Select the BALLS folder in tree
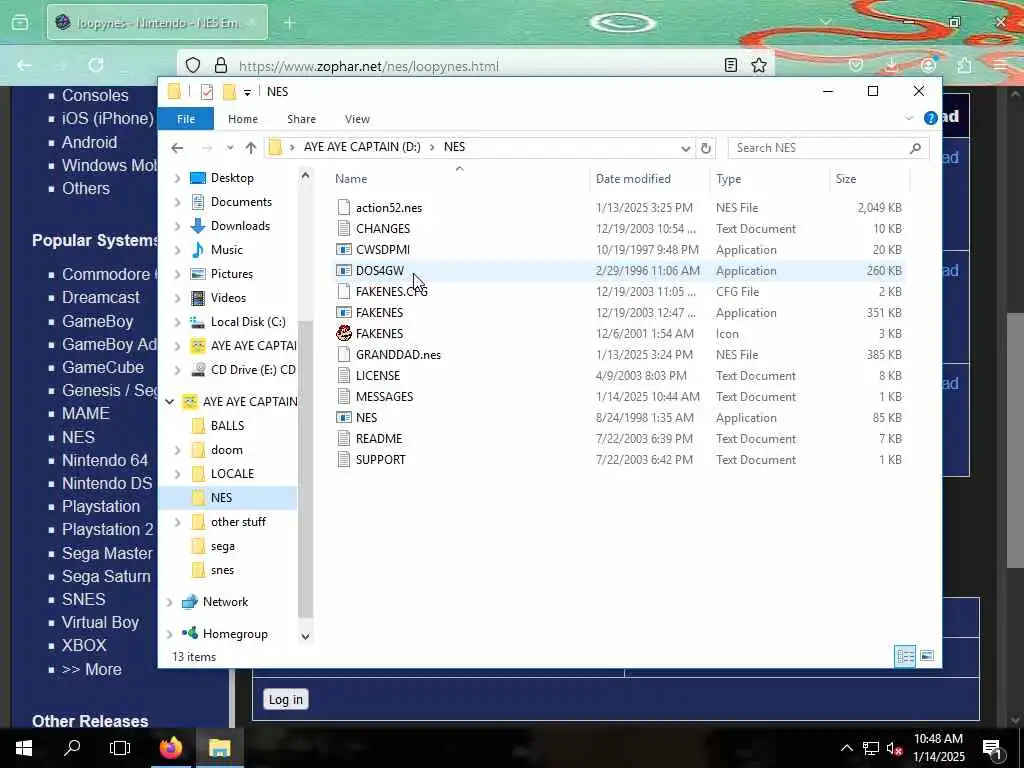 (227, 426)
